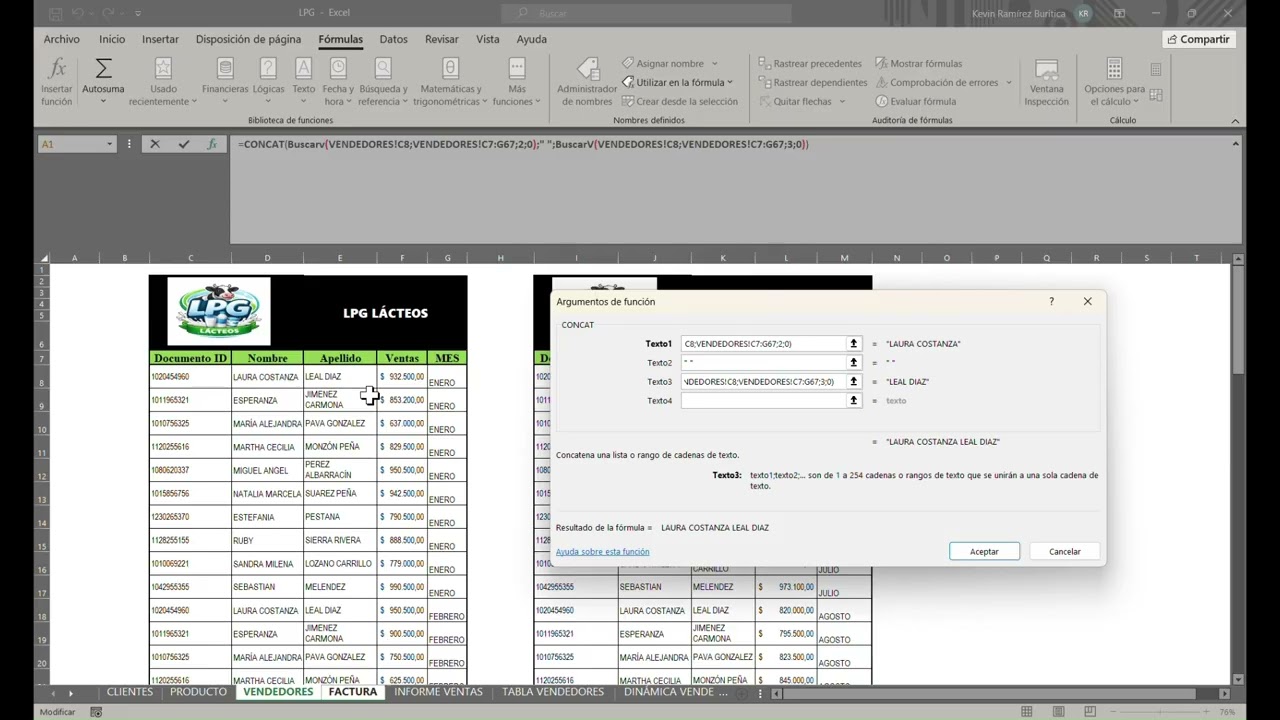Click the Buscar search box
The width and height of the screenshot is (1280, 720).
point(646,13)
